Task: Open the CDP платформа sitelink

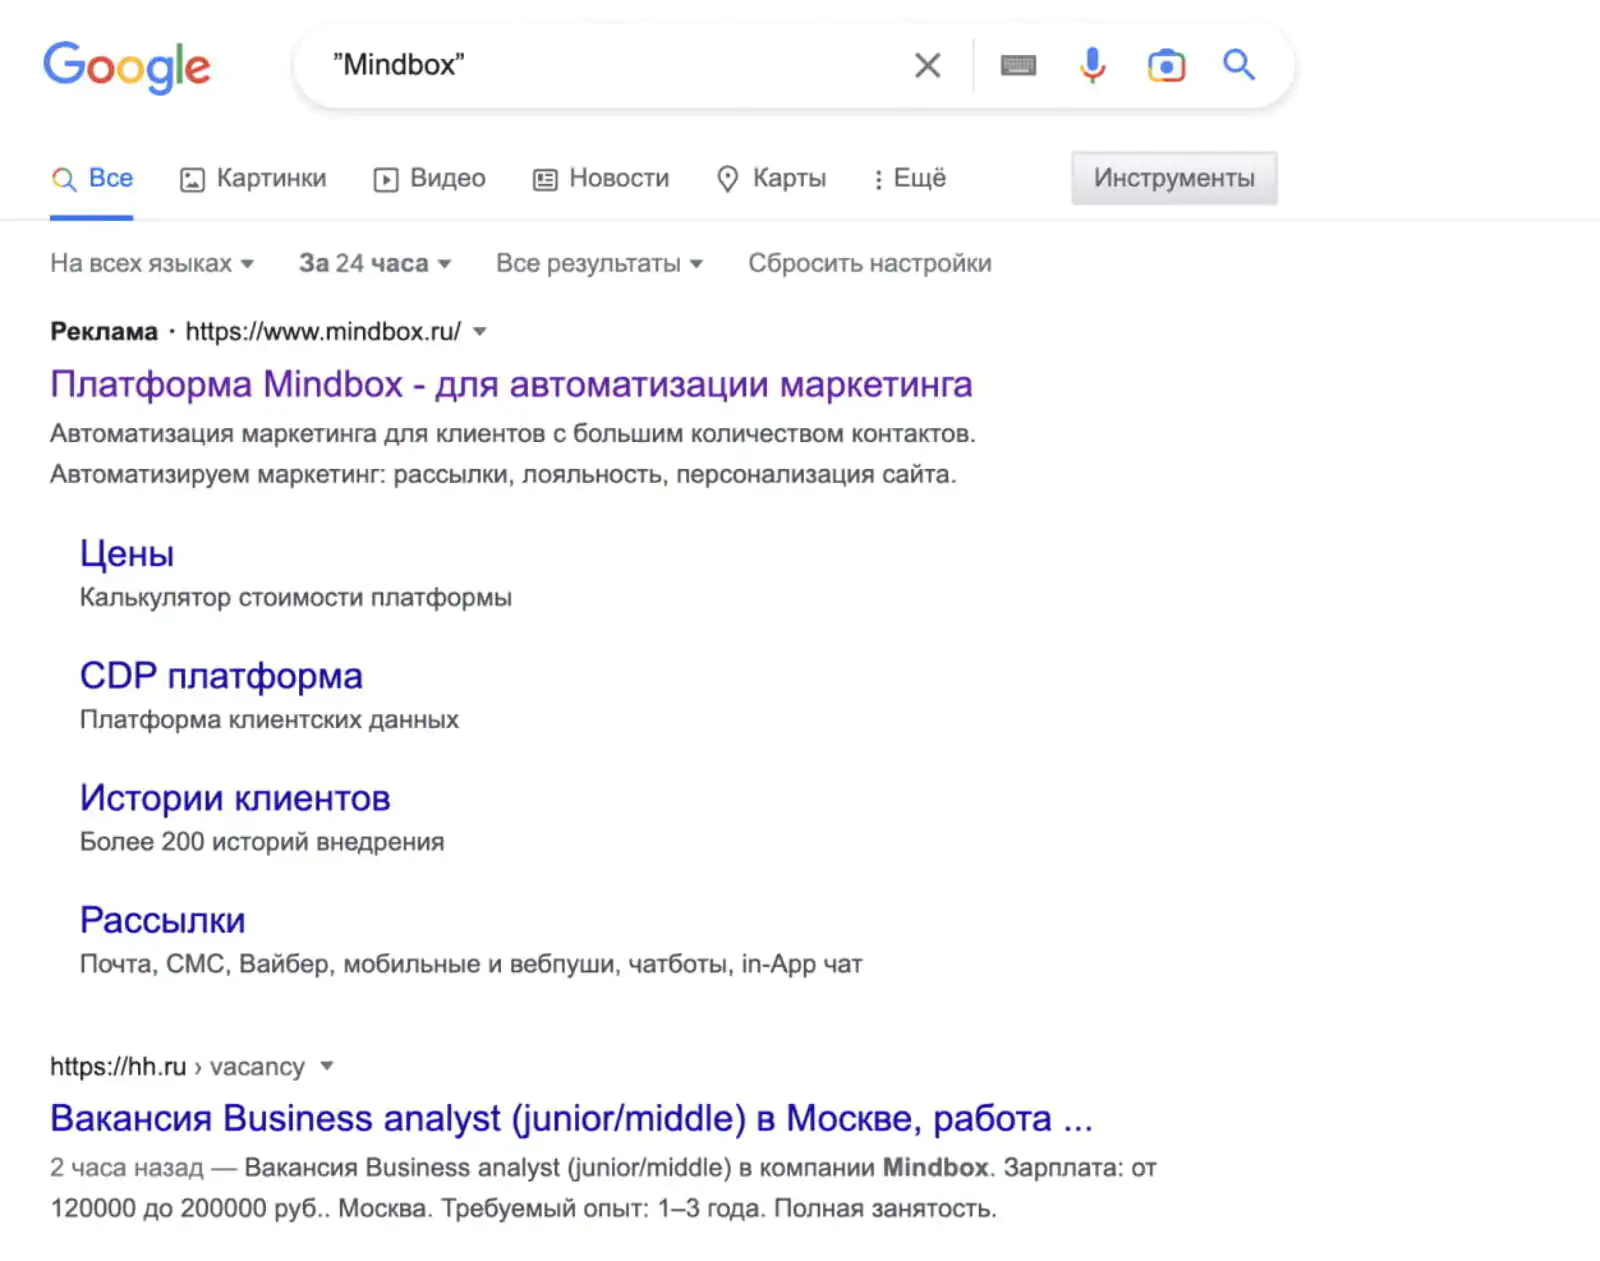Action: (x=221, y=676)
